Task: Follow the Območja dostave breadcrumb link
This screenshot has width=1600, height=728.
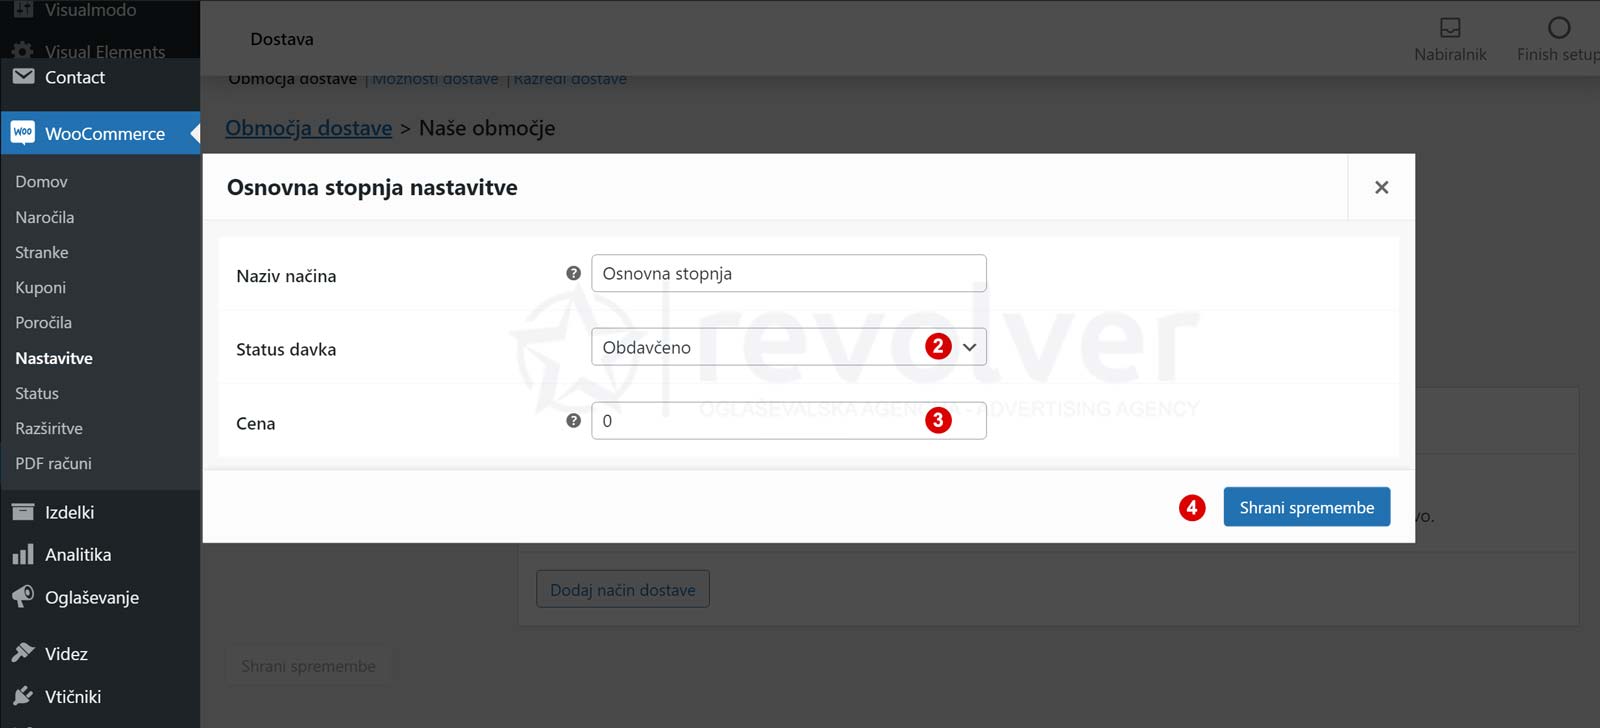Action: pyautogui.click(x=308, y=128)
